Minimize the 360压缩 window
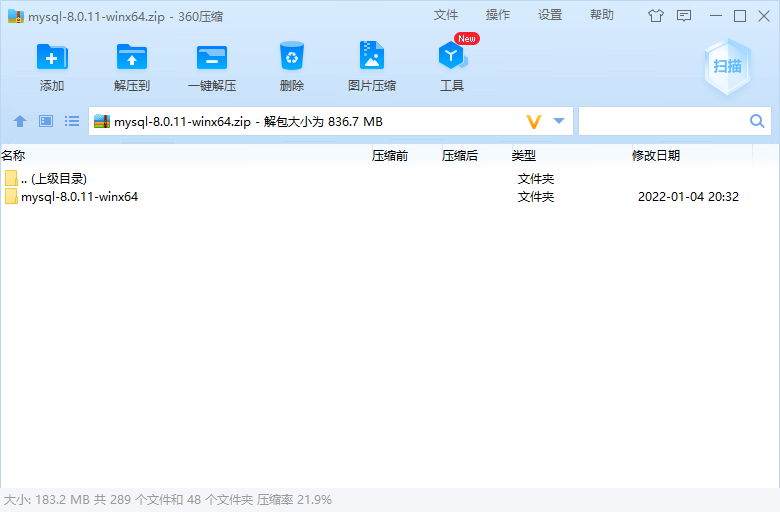This screenshot has width=780, height=512. click(x=716, y=16)
